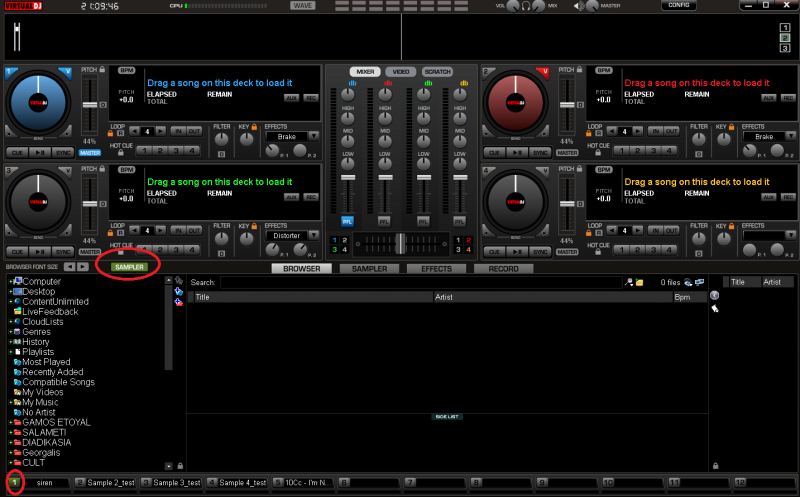Enlarge browser font size with right arrow

tap(83, 267)
